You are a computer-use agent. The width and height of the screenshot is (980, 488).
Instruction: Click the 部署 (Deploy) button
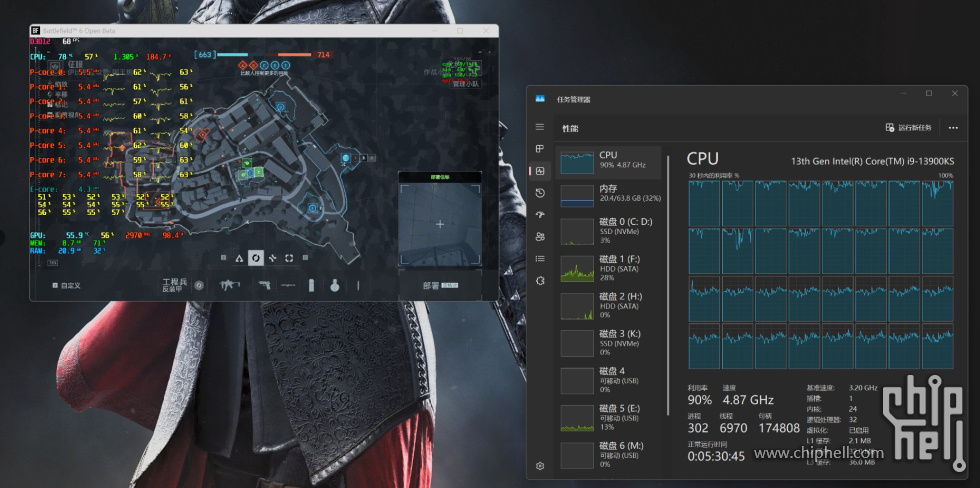pyautogui.click(x=440, y=286)
